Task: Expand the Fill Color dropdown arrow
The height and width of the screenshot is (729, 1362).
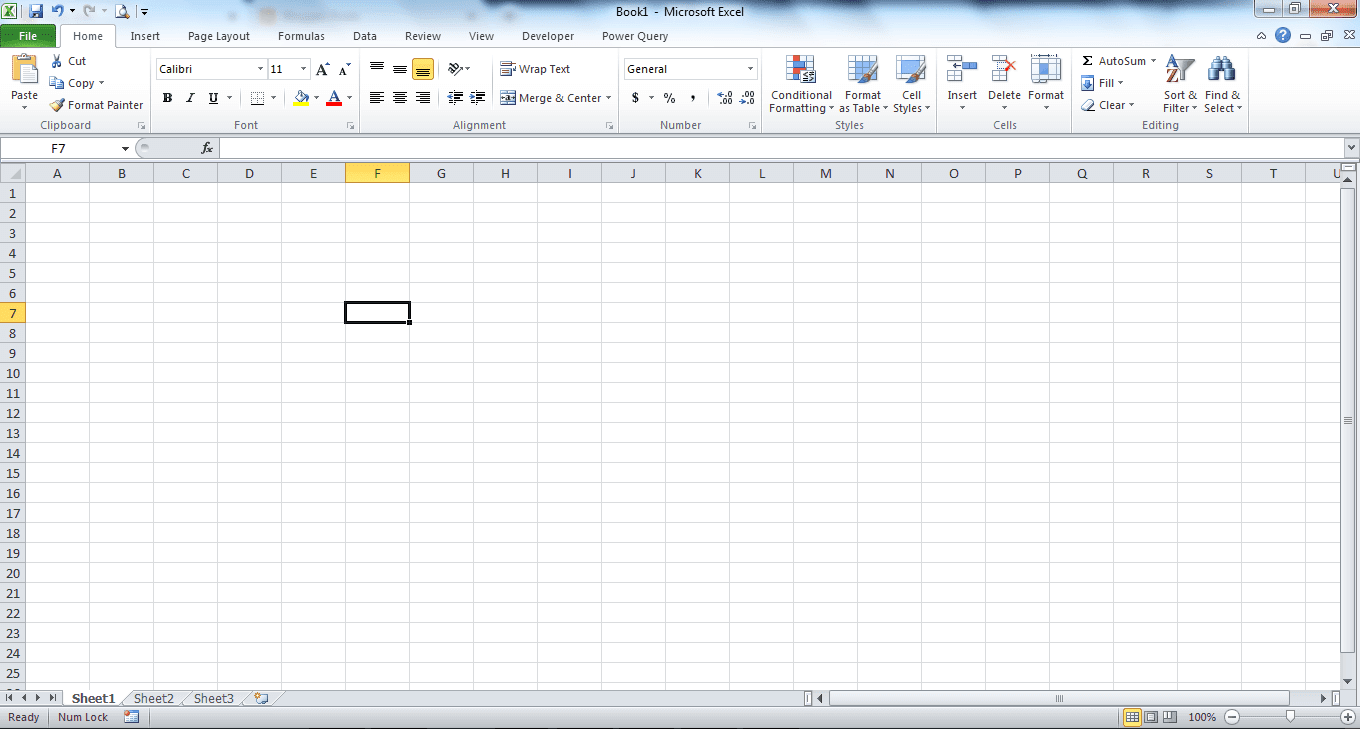Action: pos(315,98)
